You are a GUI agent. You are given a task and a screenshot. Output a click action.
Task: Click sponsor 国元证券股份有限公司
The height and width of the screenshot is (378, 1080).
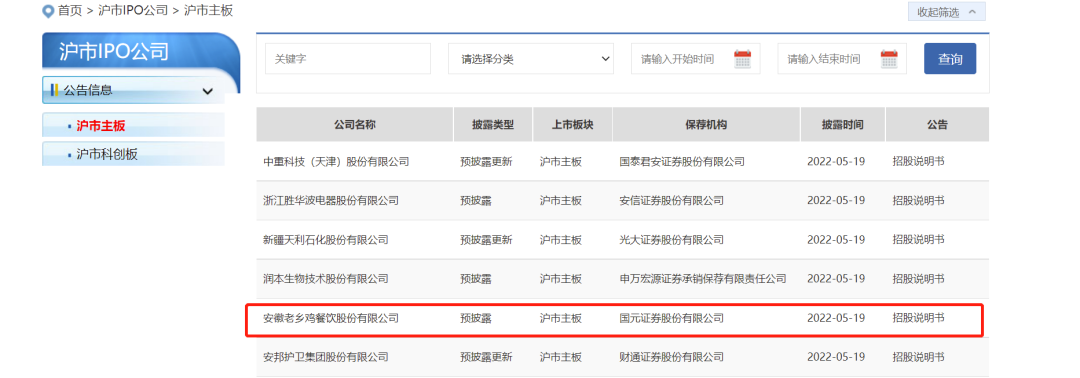click(672, 318)
